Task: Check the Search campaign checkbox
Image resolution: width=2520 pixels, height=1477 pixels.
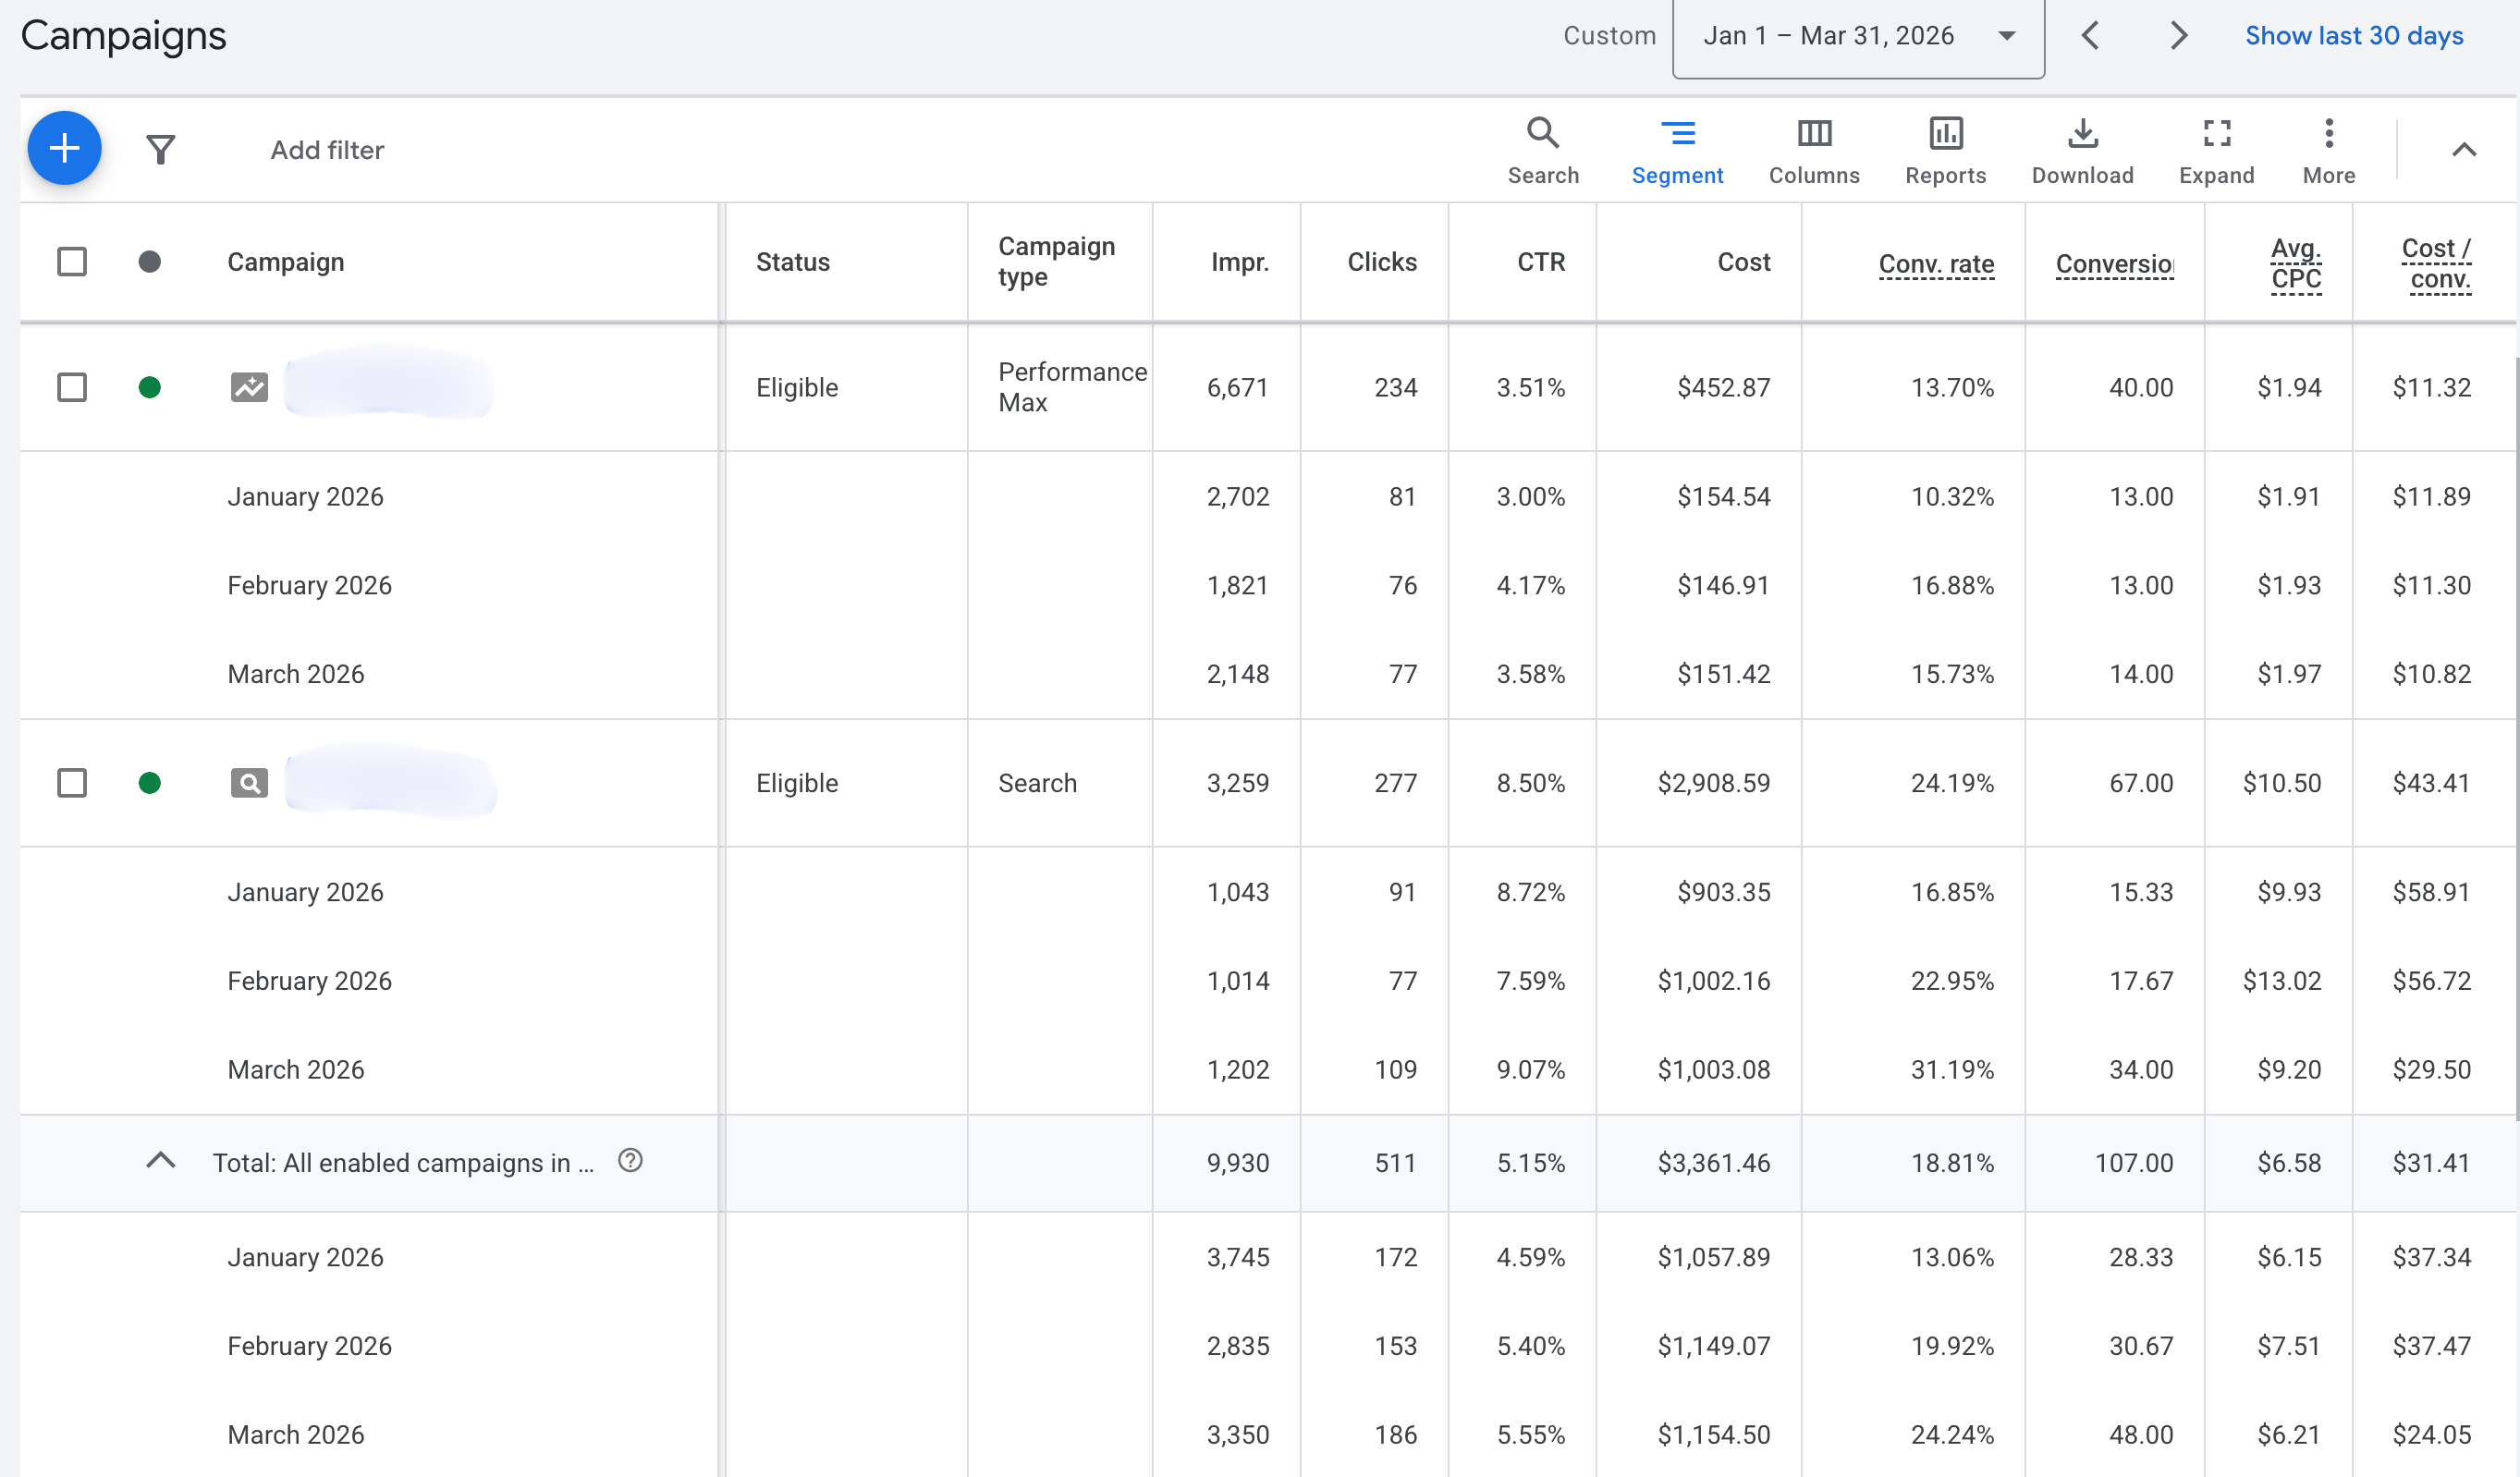Action: point(72,783)
